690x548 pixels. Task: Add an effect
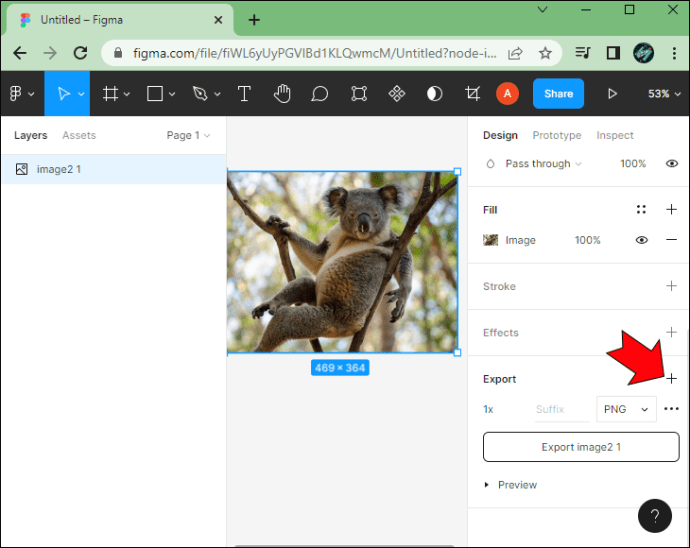[x=671, y=332]
